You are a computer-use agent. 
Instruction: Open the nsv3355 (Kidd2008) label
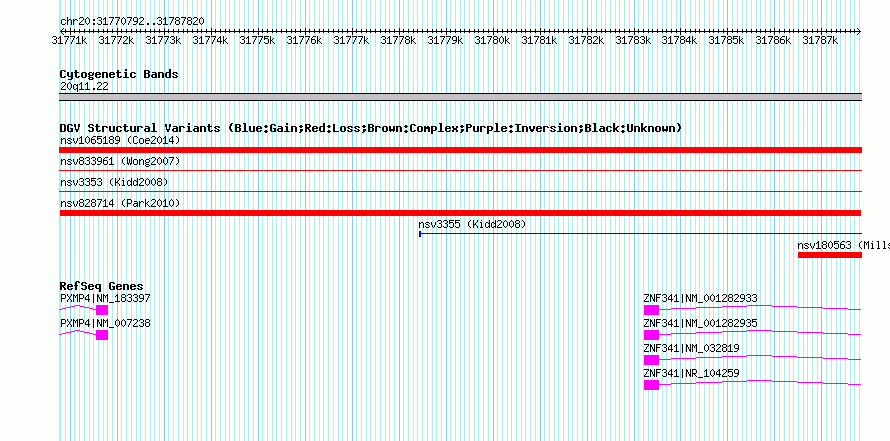point(472,224)
